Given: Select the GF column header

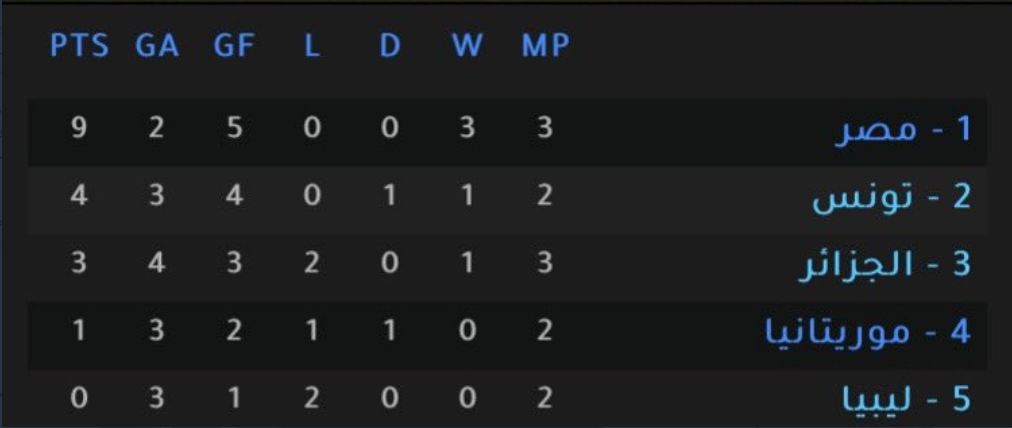Looking at the screenshot, I should pyautogui.click(x=234, y=47).
